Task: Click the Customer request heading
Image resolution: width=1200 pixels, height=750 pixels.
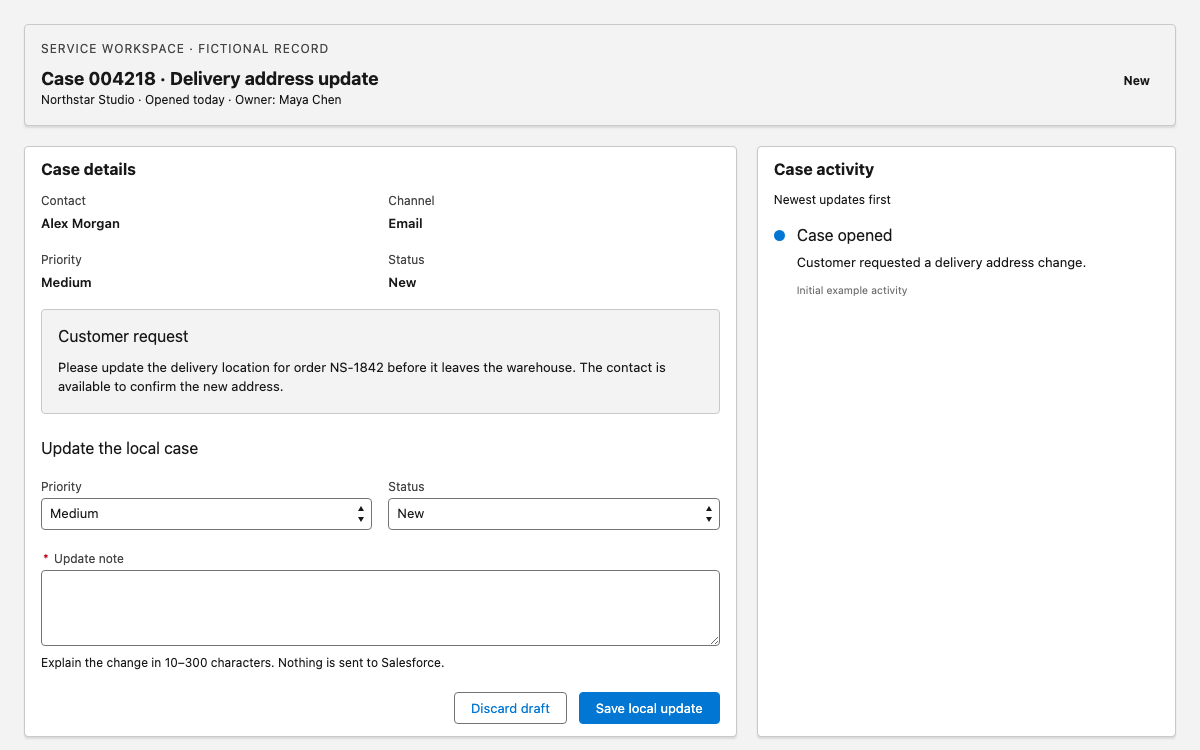Action: [123, 337]
